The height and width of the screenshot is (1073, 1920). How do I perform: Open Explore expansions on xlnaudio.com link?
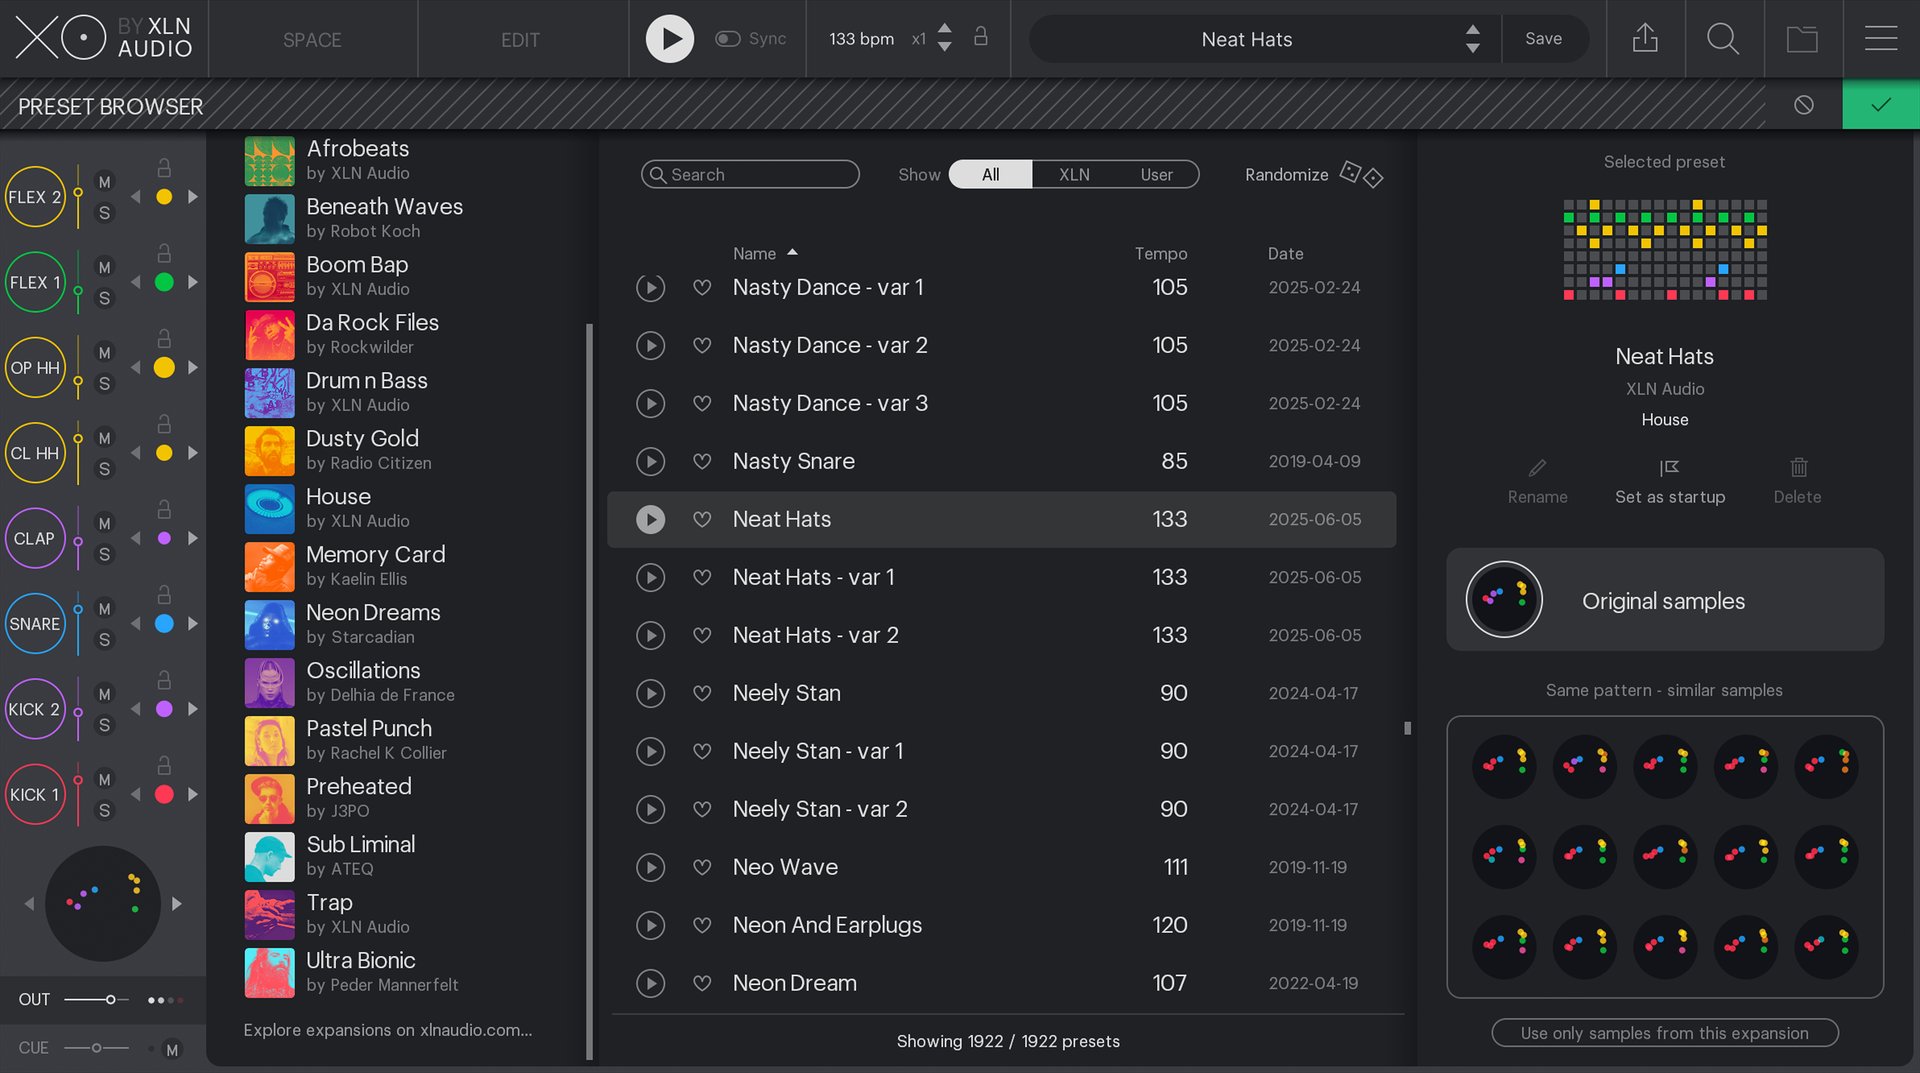tap(388, 1030)
